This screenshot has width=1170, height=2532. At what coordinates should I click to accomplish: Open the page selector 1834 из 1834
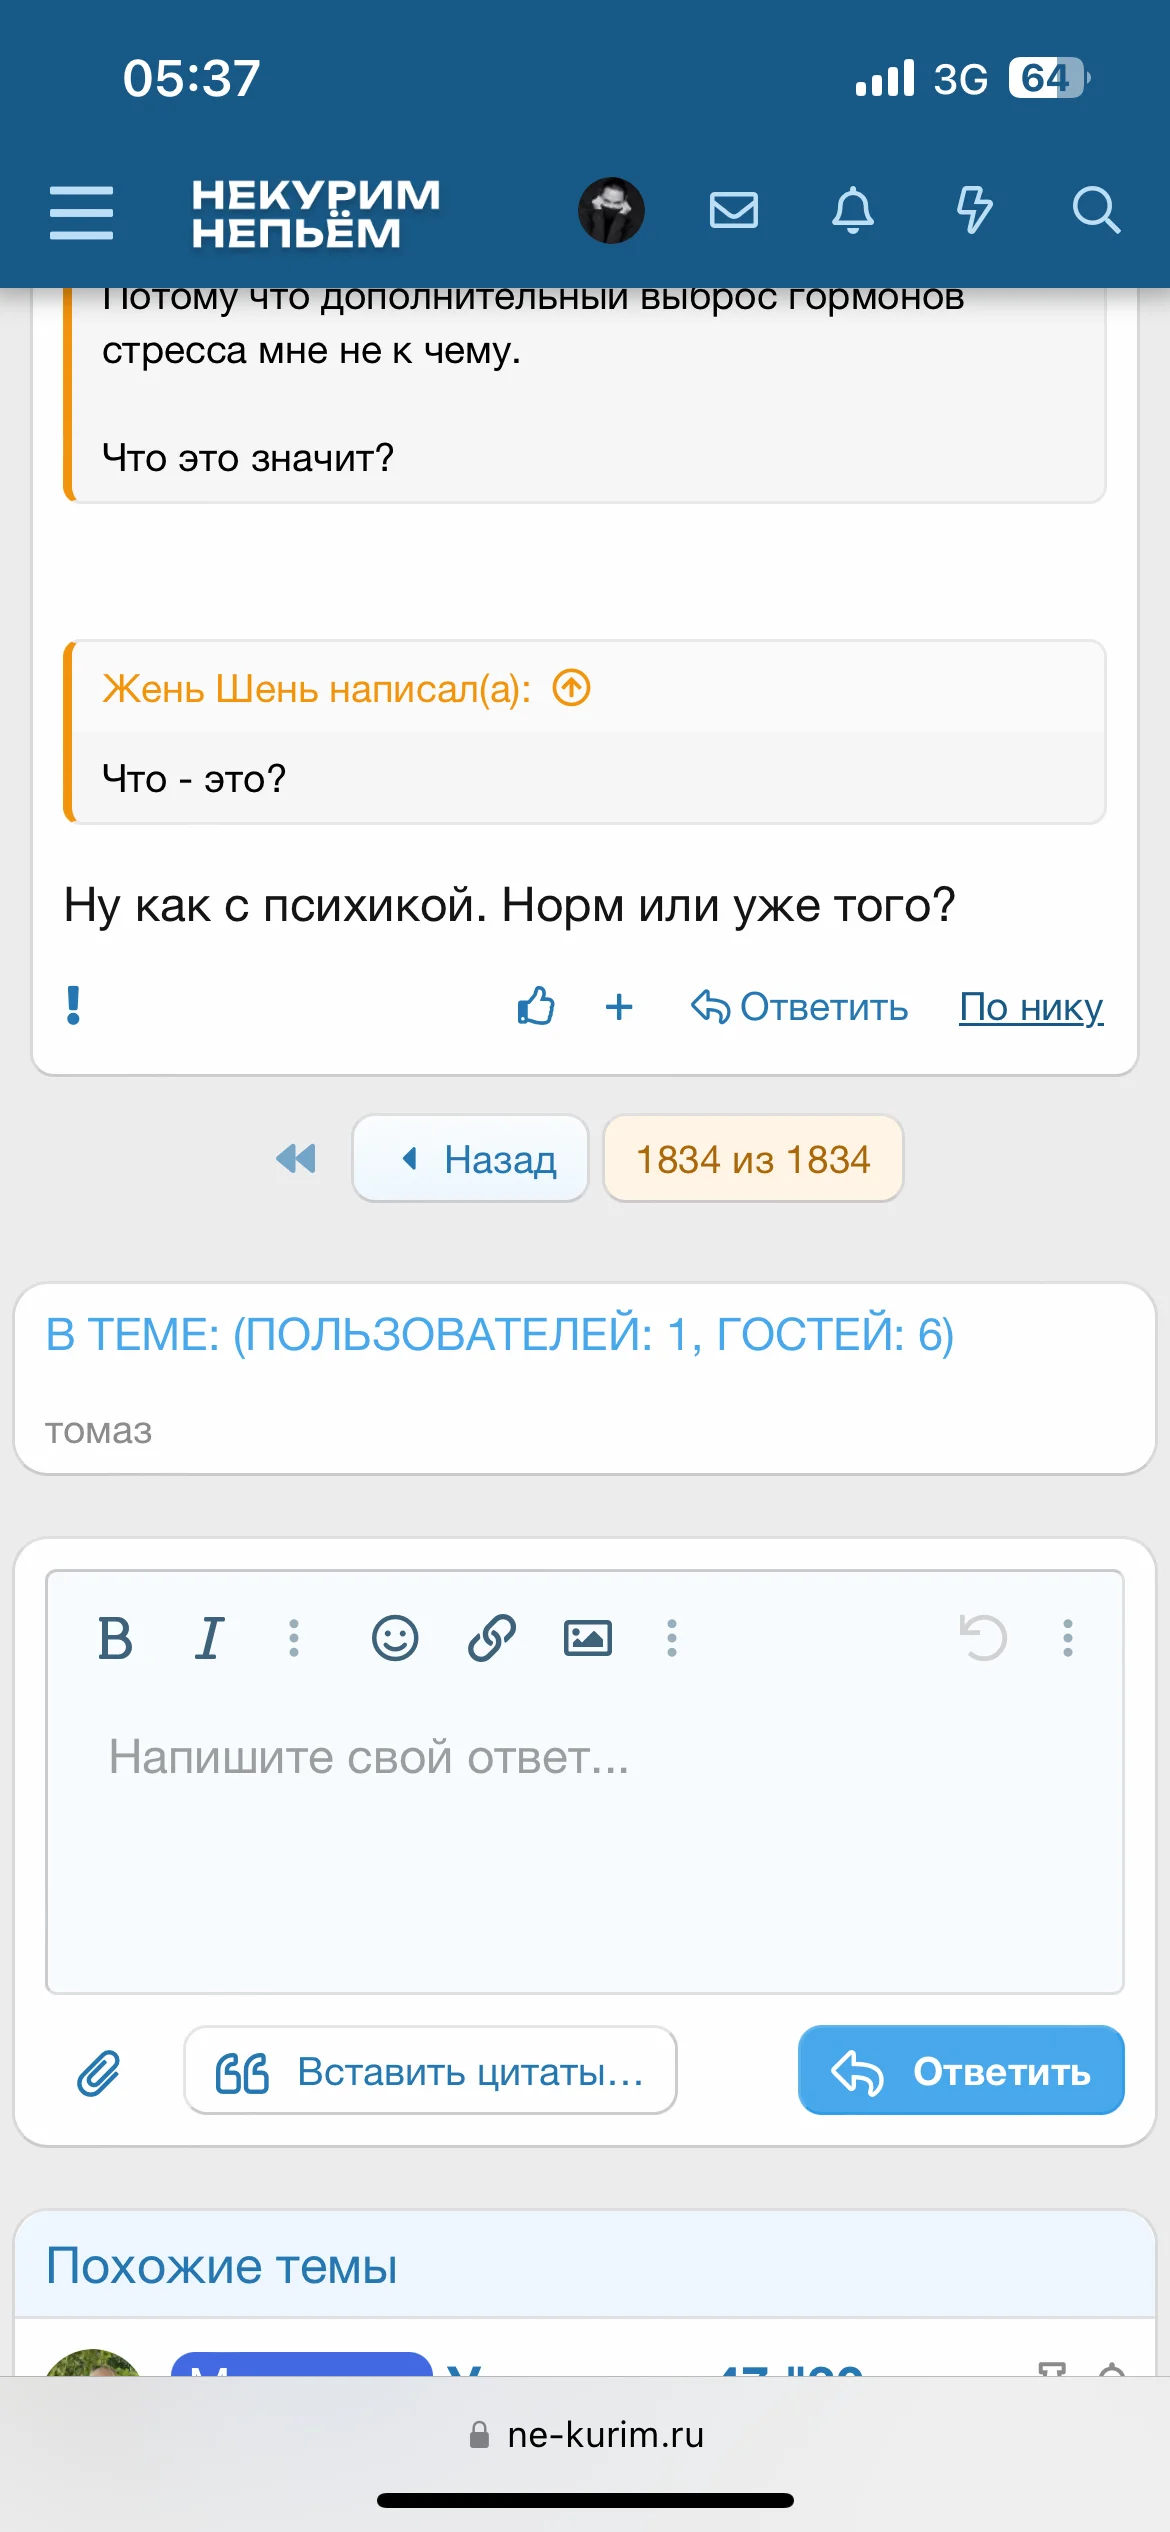[x=753, y=1159]
